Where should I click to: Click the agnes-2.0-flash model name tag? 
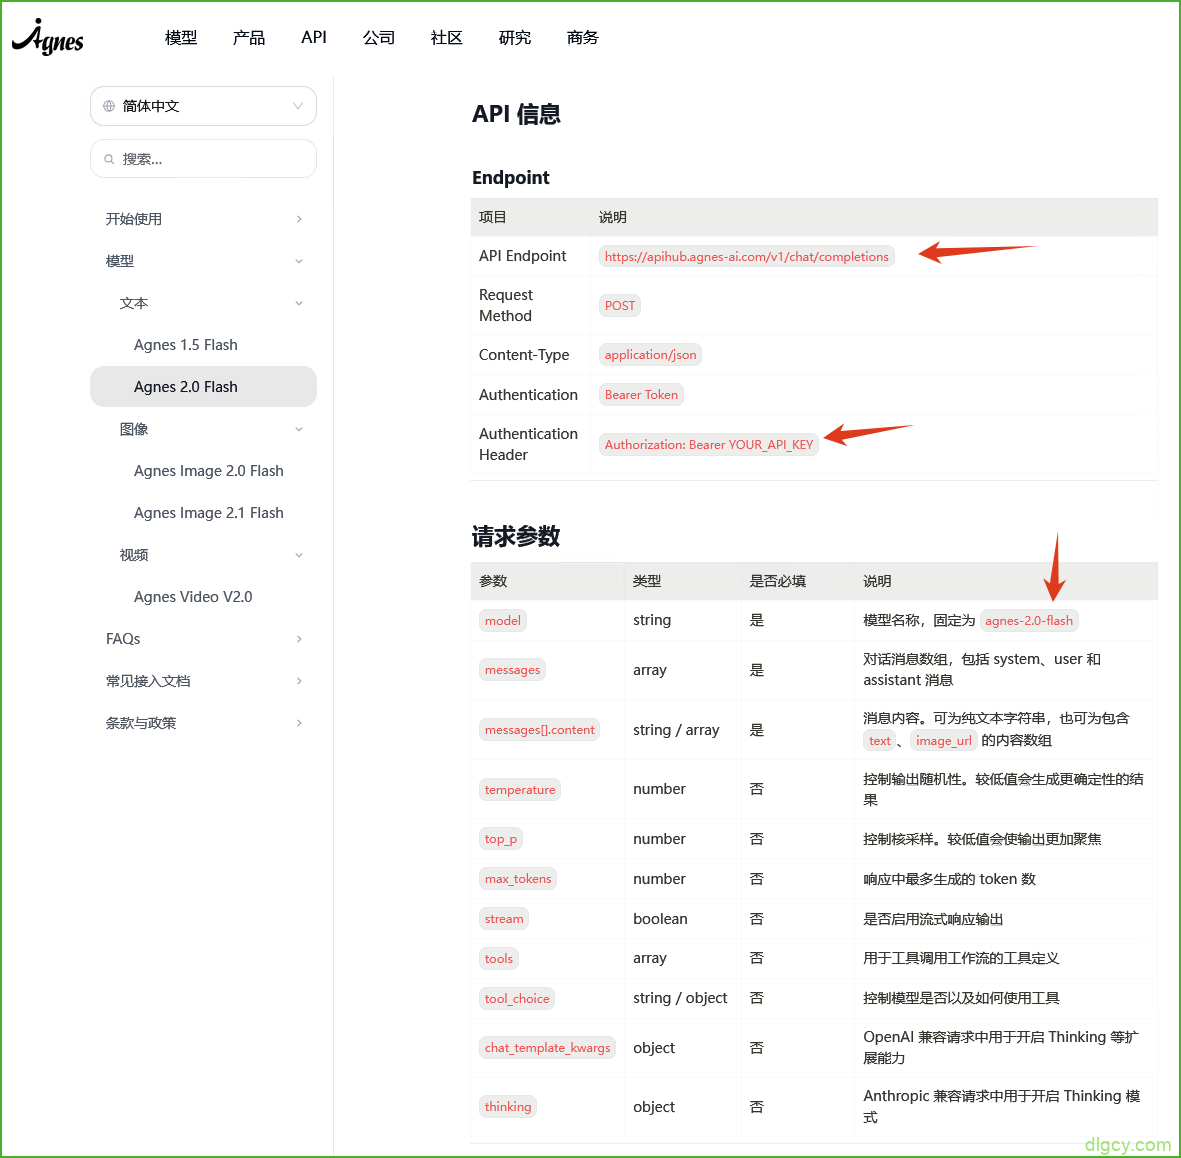pos(1029,621)
